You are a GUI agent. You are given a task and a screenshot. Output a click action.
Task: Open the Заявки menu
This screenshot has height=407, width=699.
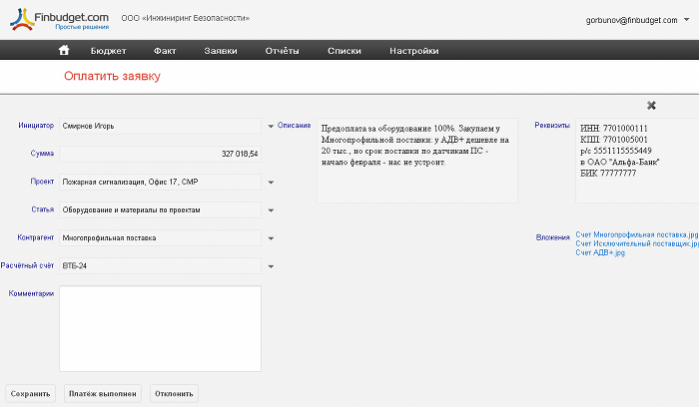(220, 50)
